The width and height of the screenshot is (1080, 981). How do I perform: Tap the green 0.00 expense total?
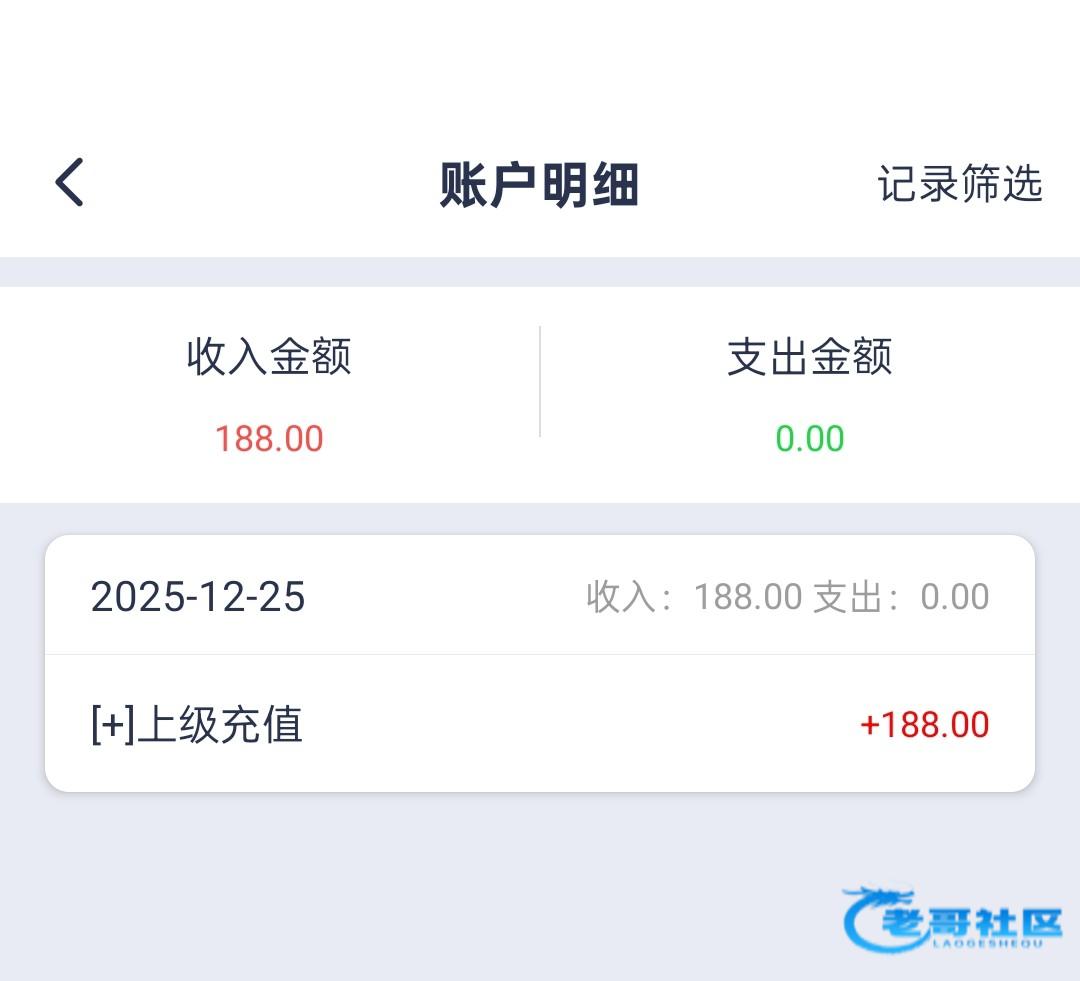(809, 439)
